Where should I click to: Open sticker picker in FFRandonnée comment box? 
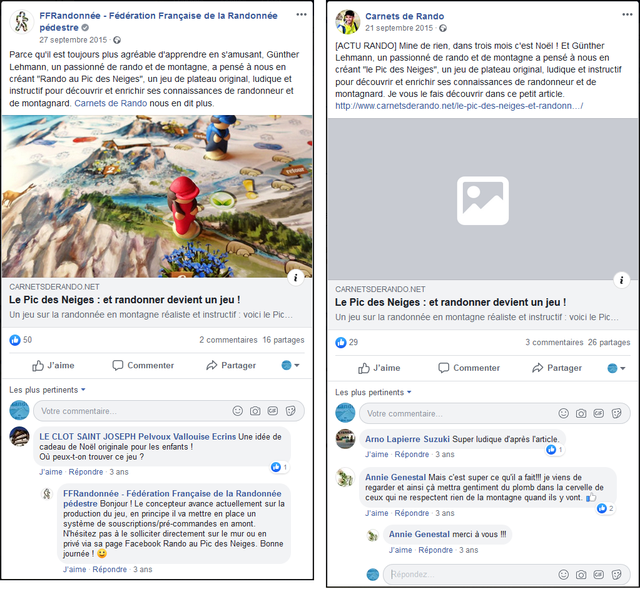(291, 411)
